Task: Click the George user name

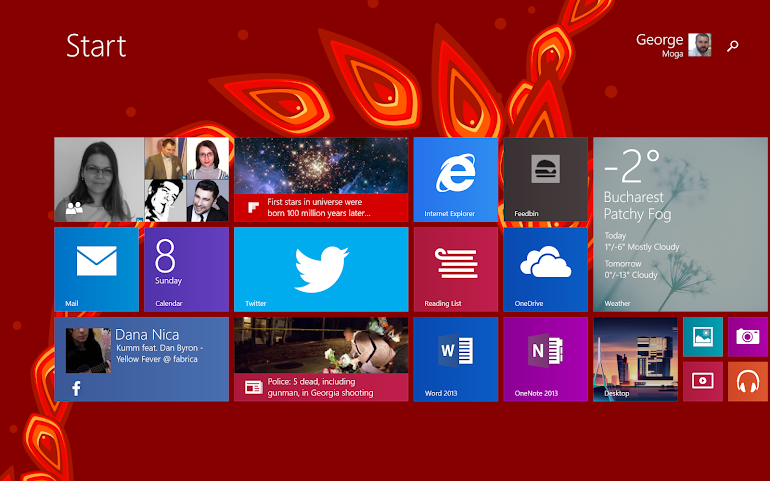Action: click(660, 39)
